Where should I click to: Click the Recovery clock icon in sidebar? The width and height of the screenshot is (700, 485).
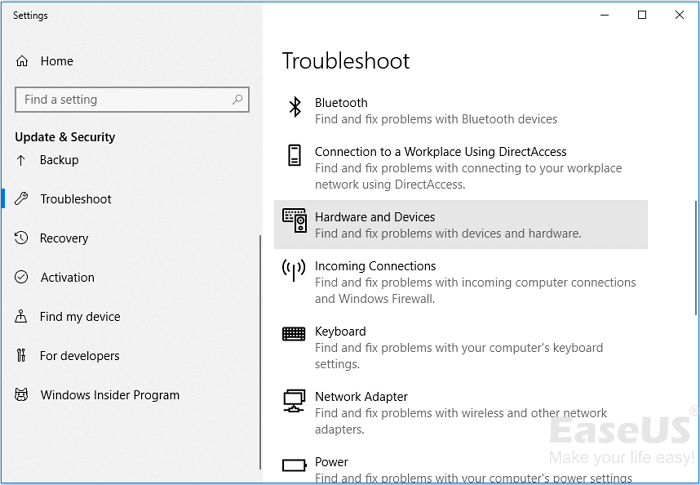pos(22,238)
